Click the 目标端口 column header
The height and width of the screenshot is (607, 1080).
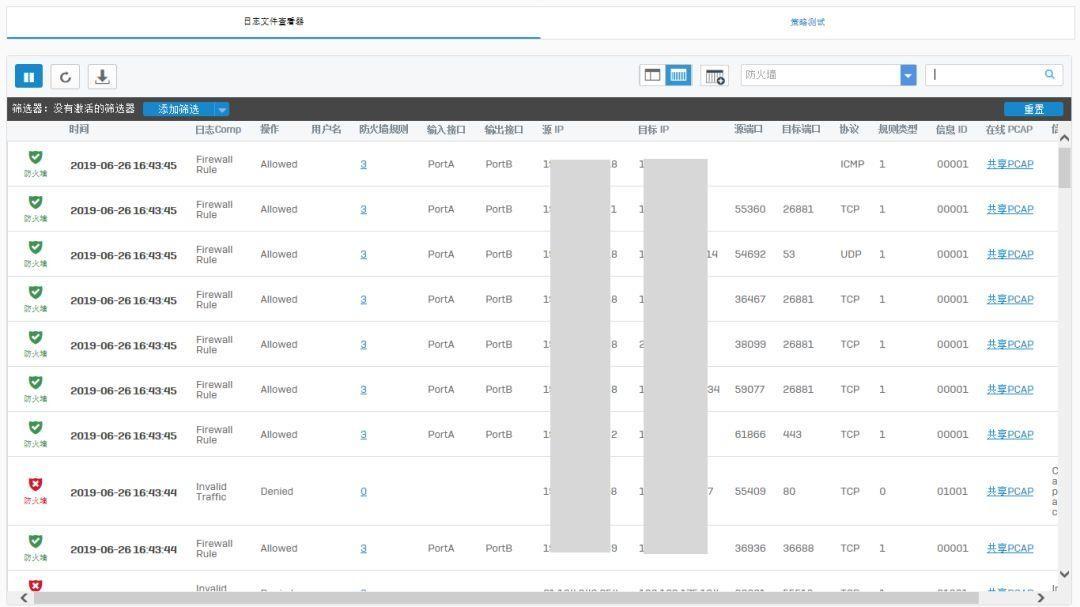(x=800, y=129)
